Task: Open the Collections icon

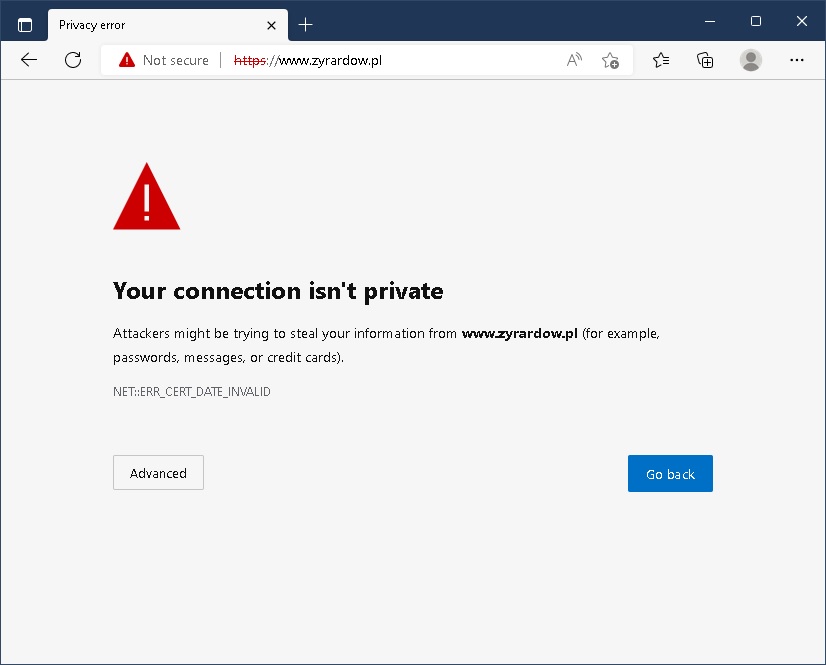Action: click(x=705, y=60)
